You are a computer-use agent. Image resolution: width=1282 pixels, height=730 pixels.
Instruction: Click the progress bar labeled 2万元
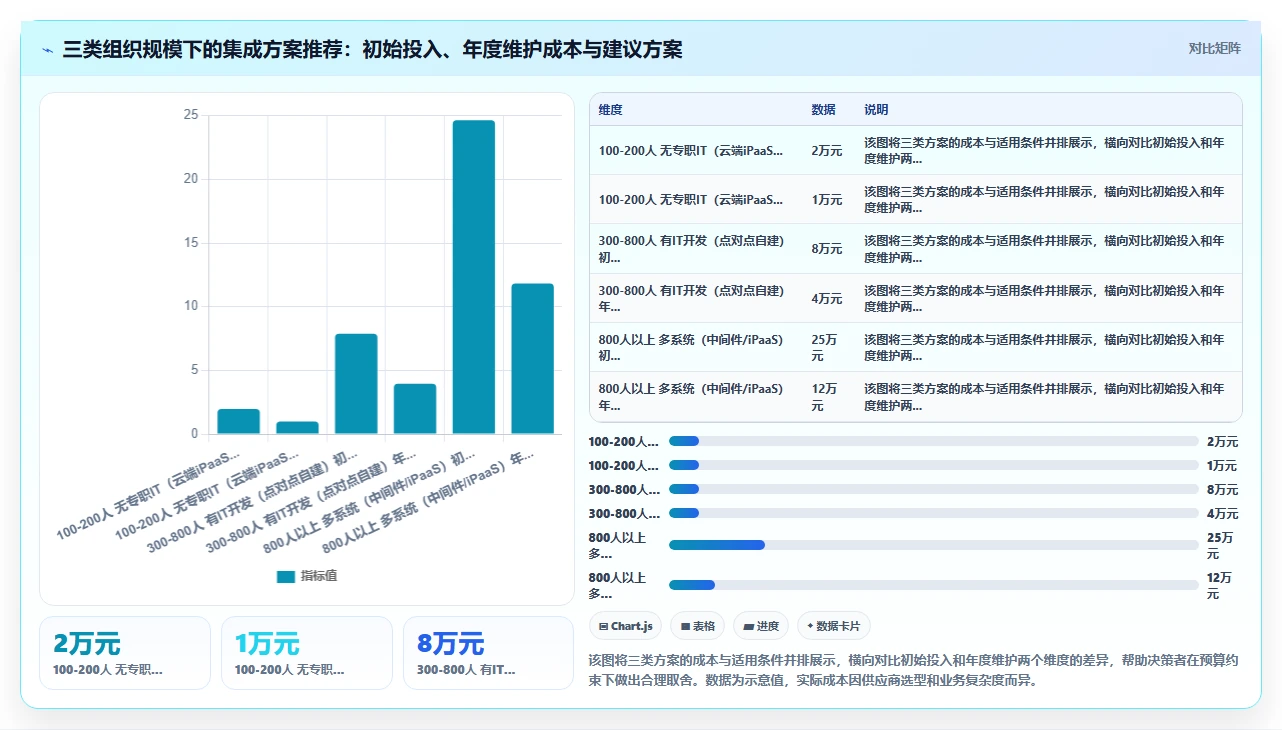[x=933, y=441]
